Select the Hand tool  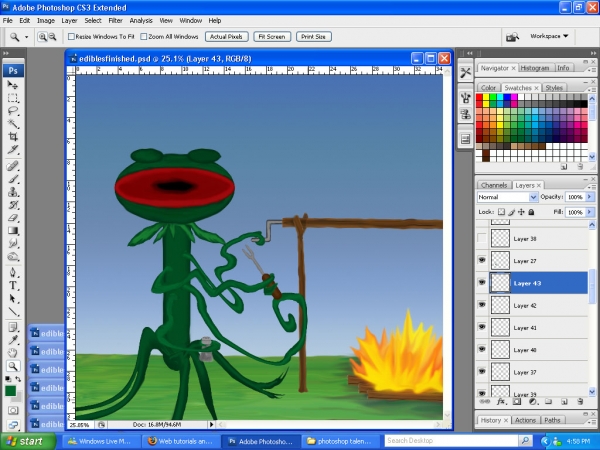click(x=13, y=353)
